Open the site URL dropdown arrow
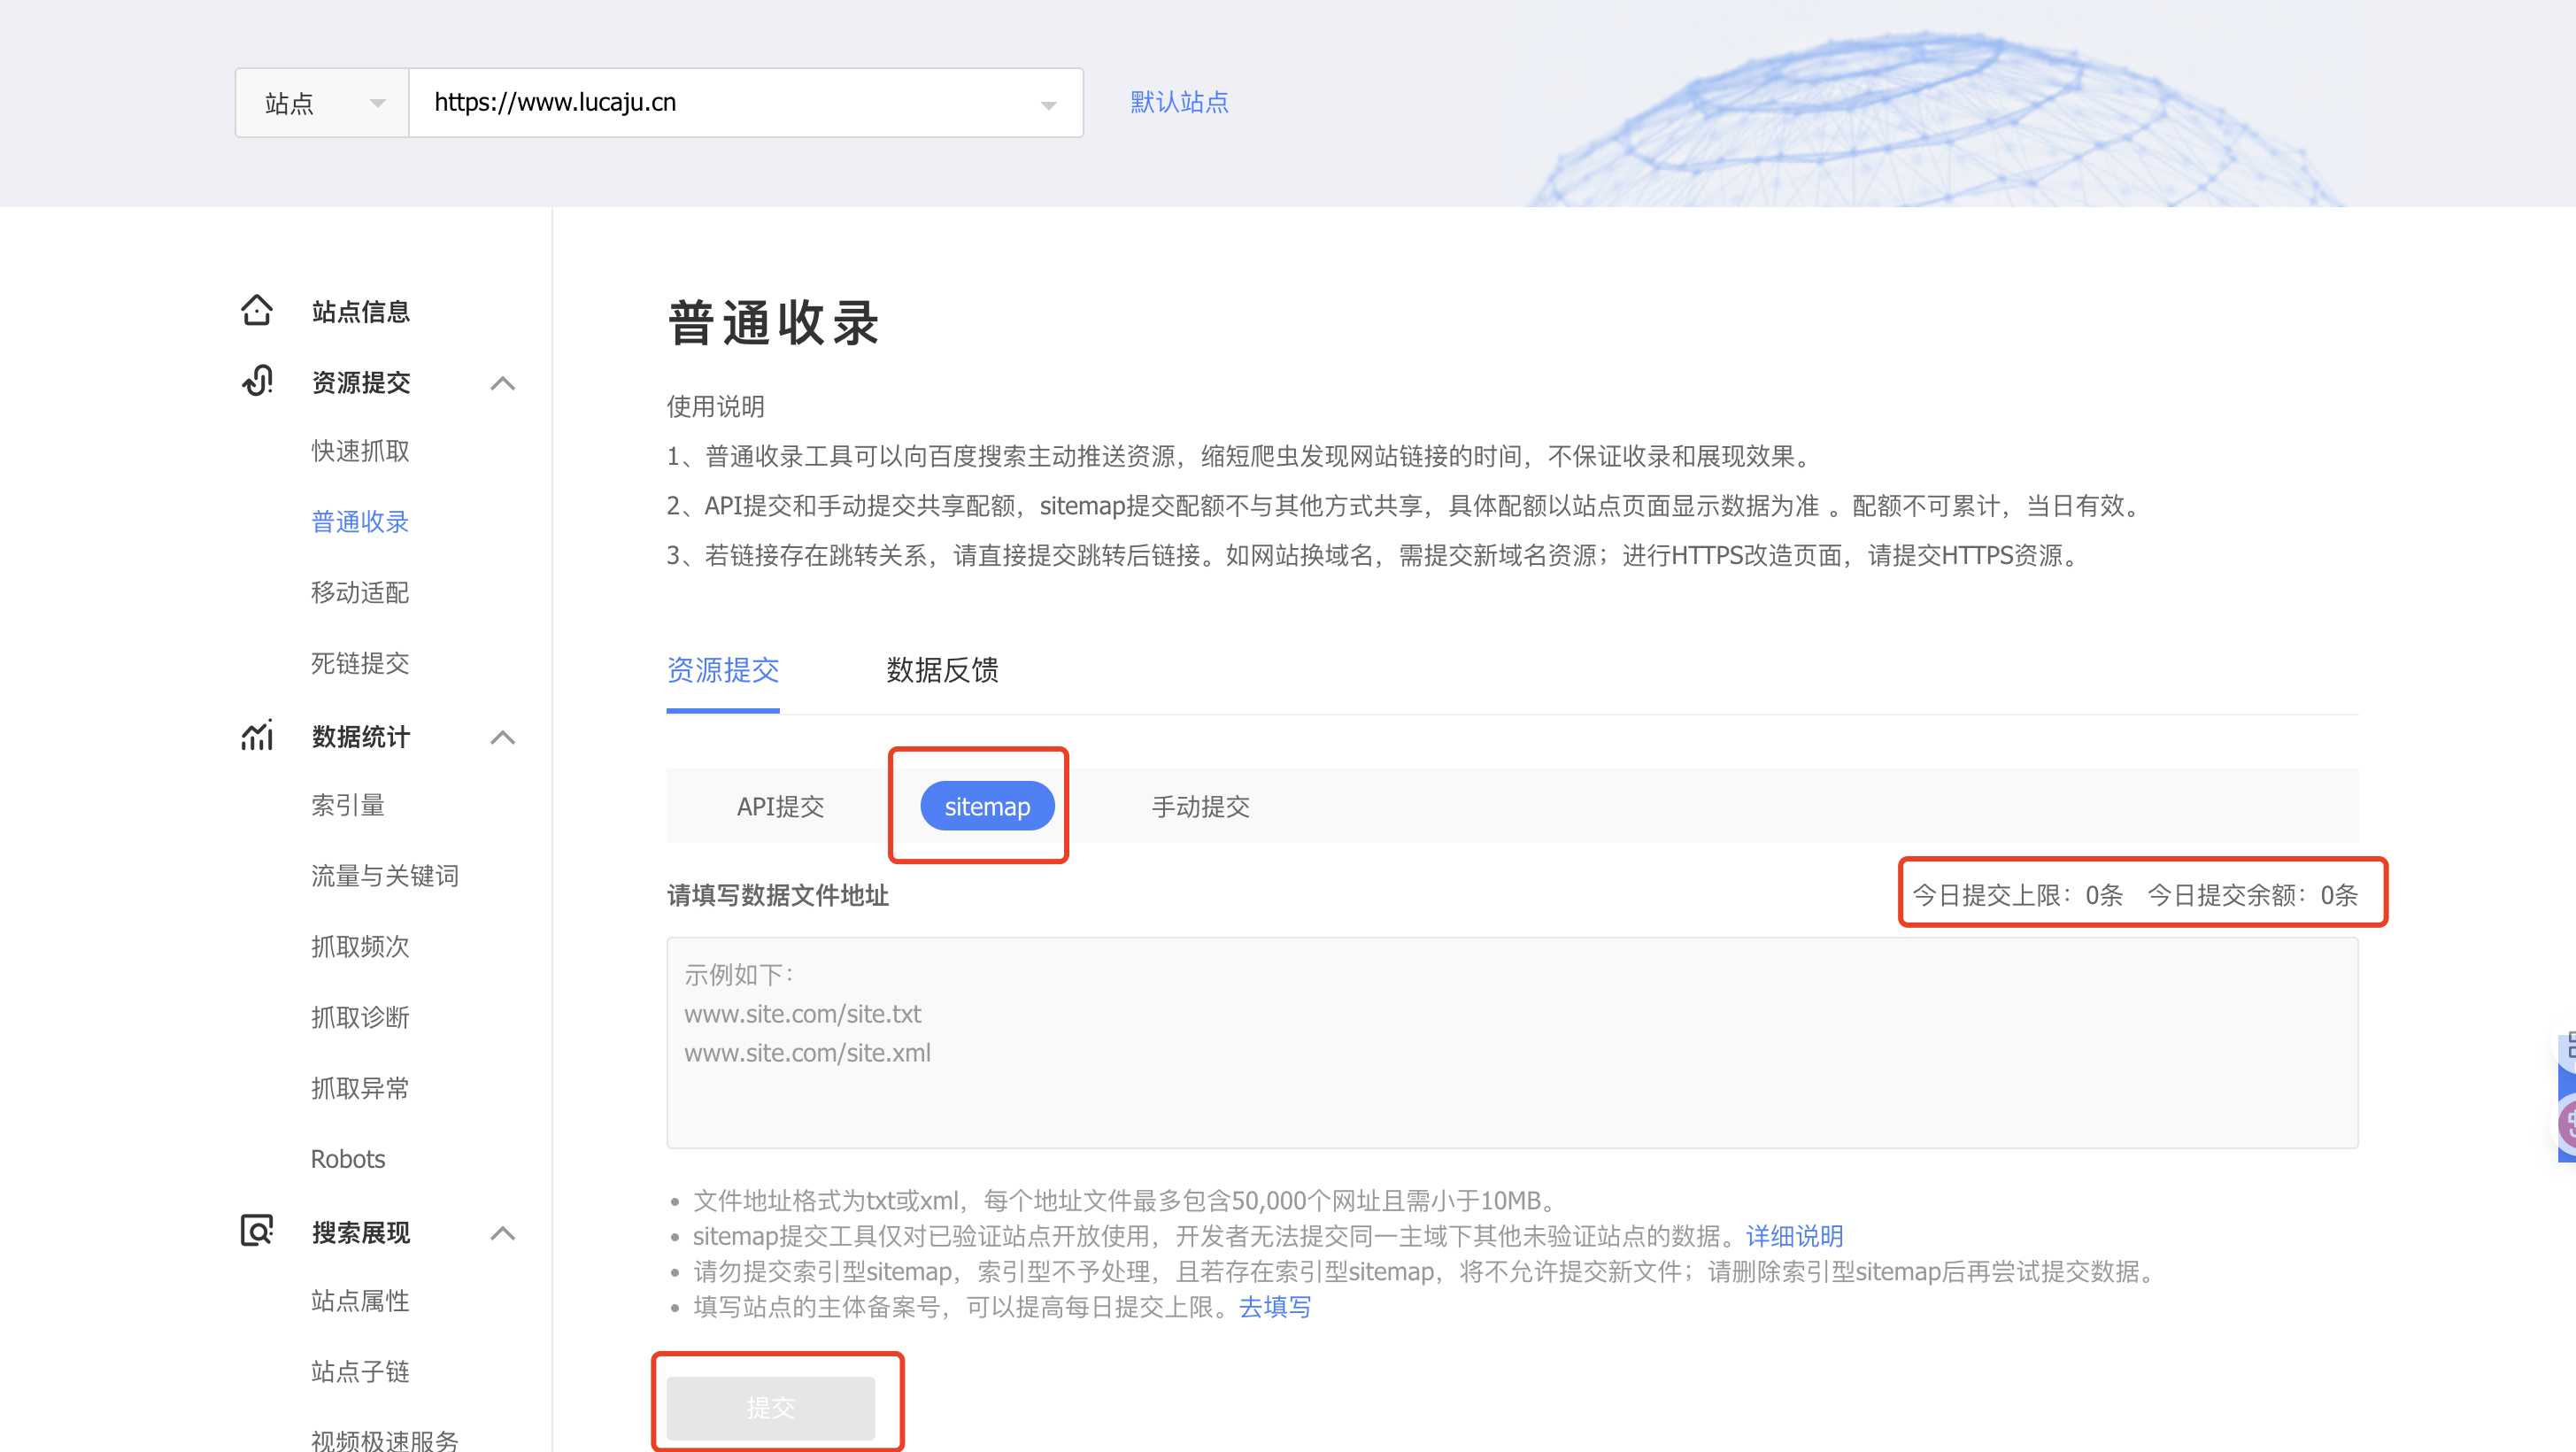Image resolution: width=2576 pixels, height=1452 pixels. [x=1048, y=105]
